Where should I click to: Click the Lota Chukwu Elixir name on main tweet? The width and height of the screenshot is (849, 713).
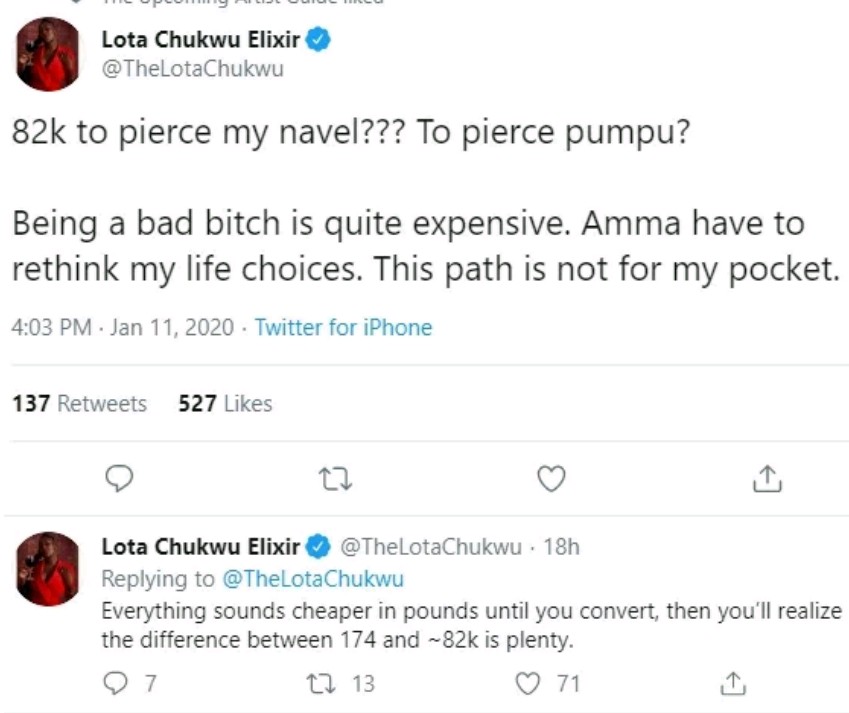click(201, 41)
